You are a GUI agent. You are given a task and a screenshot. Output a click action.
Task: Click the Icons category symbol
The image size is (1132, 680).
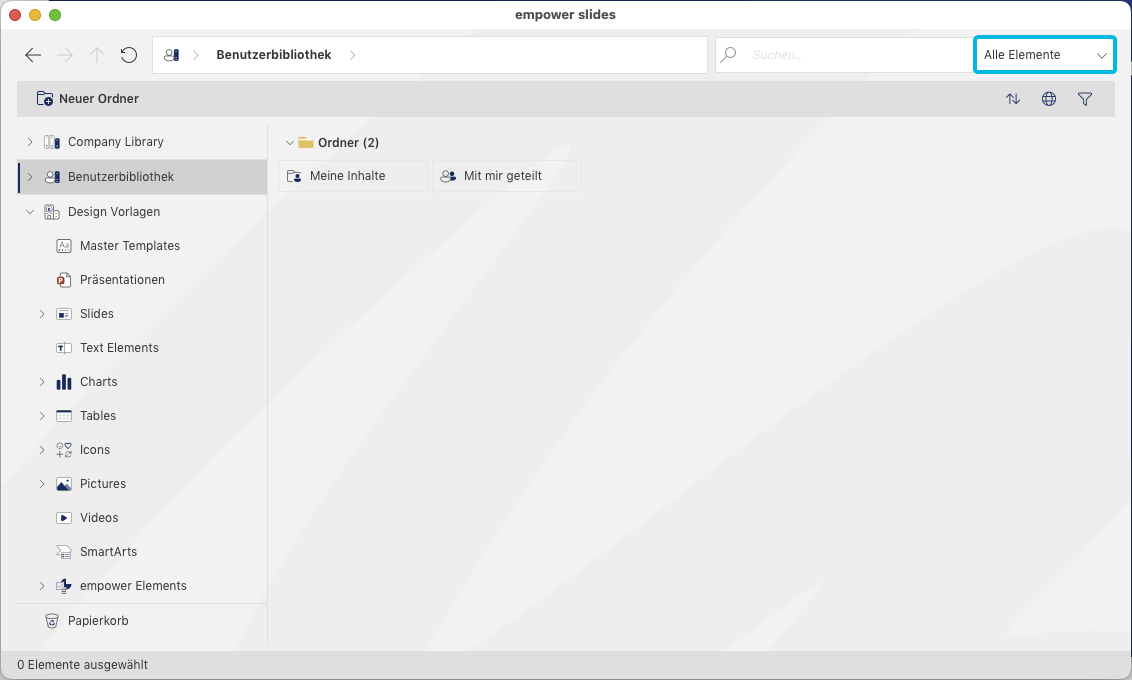tap(64, 450)
